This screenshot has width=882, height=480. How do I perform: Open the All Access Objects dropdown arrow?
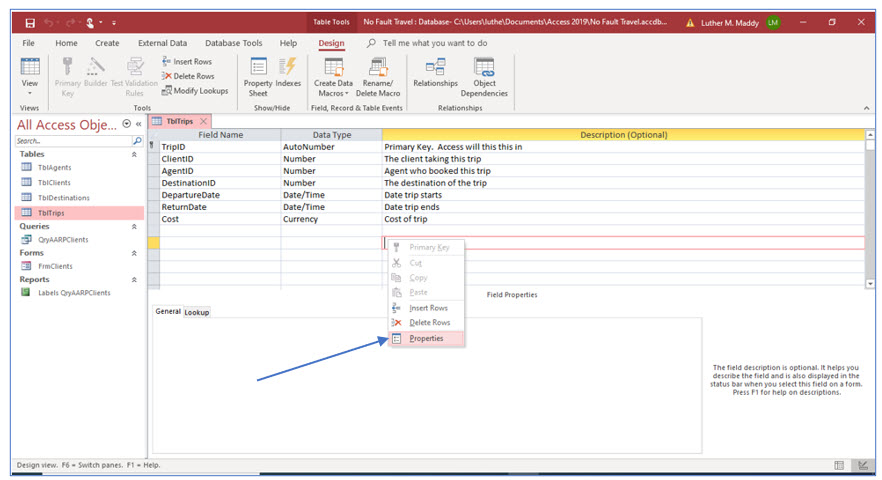[127, 124]
